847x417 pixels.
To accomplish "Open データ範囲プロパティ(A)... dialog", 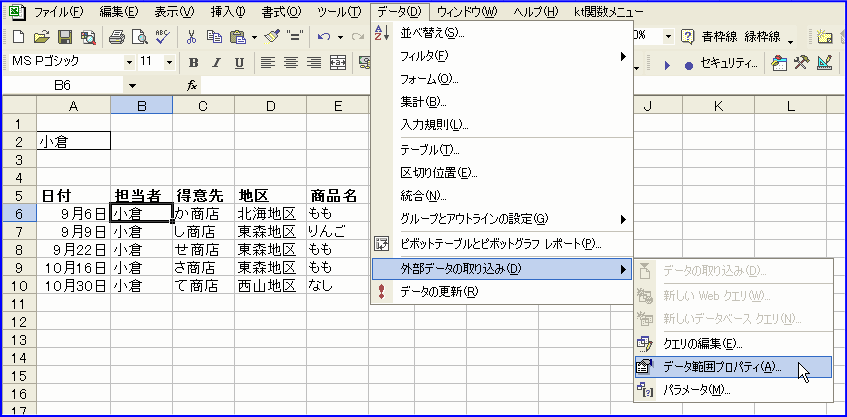I will 733,367.
